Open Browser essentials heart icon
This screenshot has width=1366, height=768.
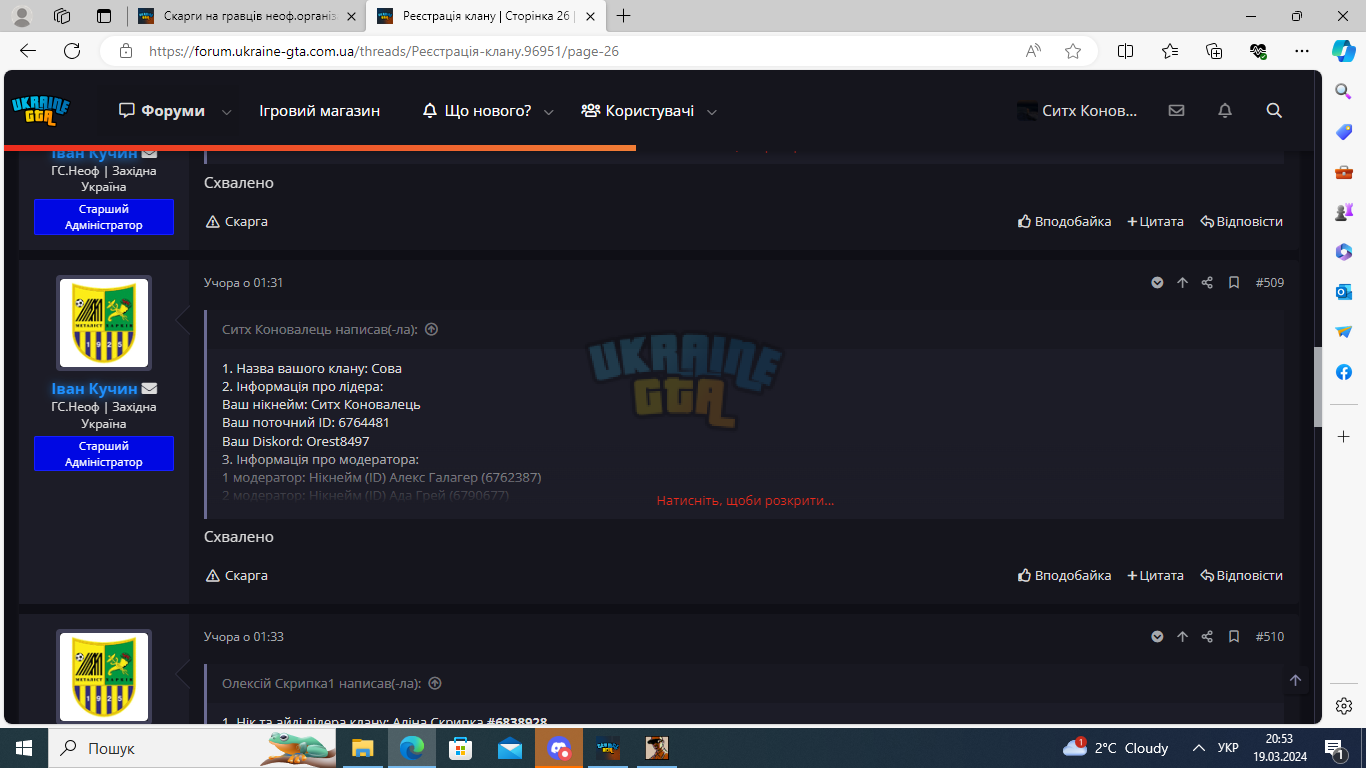pos(1258,51)
